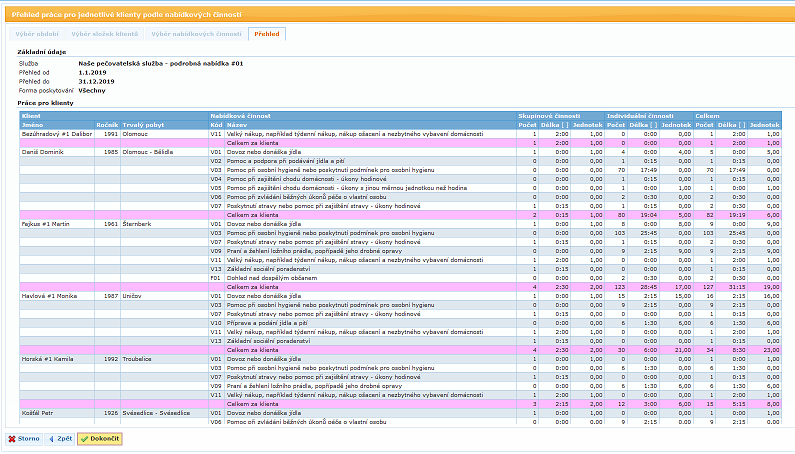Select client Košťál Petr

(x=37, y=413)
